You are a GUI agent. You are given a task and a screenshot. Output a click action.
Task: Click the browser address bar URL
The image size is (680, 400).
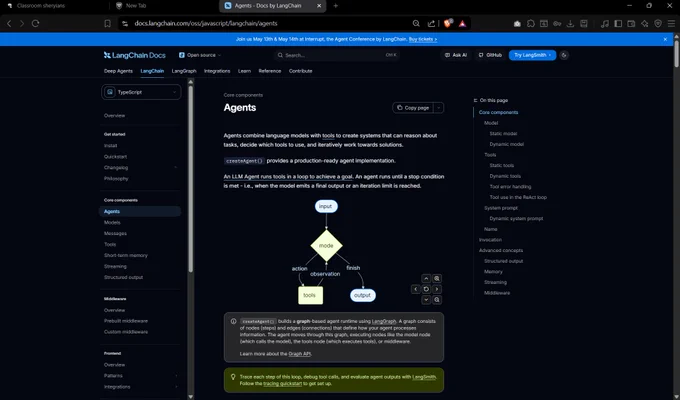pos(206,23)
